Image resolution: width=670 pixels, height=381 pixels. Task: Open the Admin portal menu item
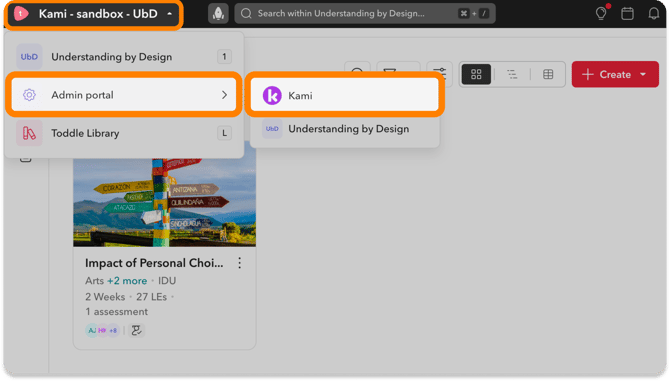pyautogui.click(x=124, y=95)
